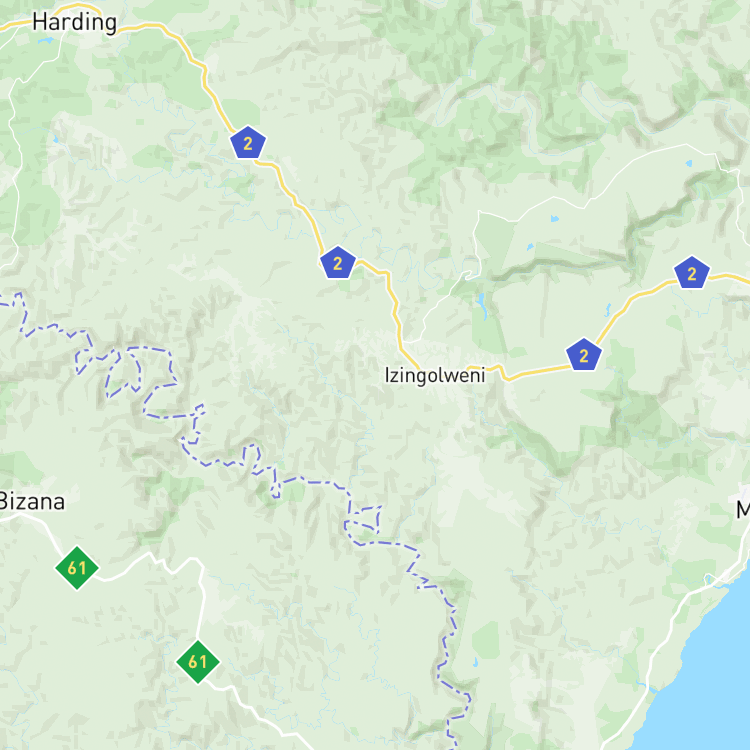Viewport: 750px width, 750px height.
Task: Click the Route 61 shield closest to Bizana
Action: pyautogui.click(x=77, y=568)
